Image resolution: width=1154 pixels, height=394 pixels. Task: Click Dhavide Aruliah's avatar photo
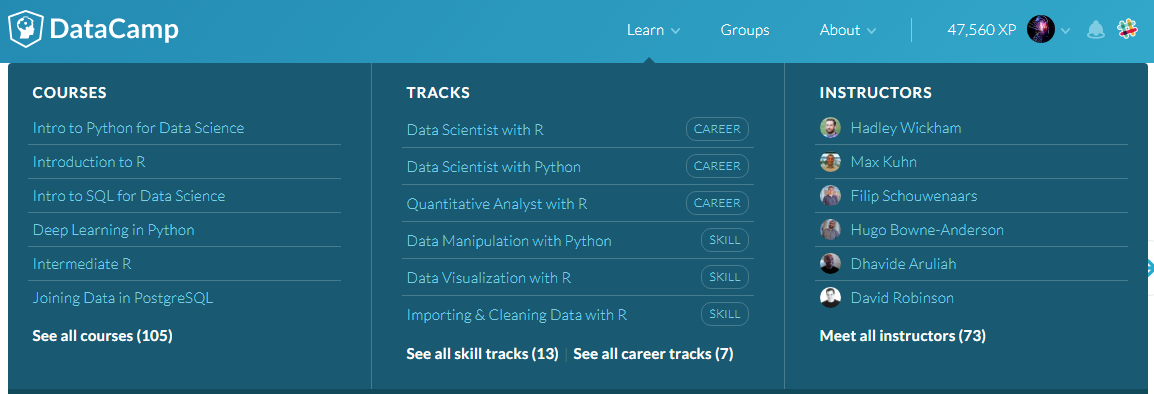tap(830, 264)
